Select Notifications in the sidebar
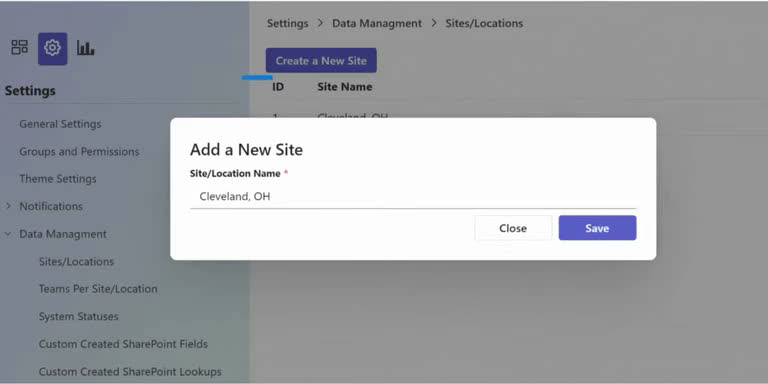Image resolution: width=768 pixels, height=384 pixels. tap(51, 206)
